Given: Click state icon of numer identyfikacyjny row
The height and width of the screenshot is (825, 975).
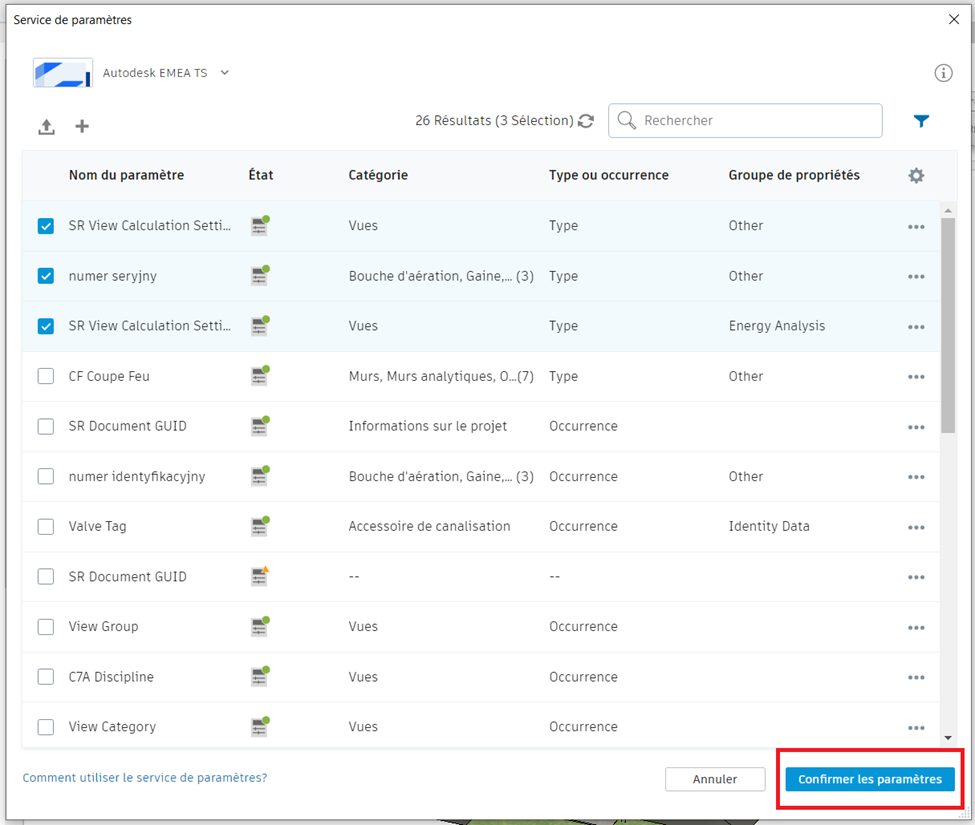Looking at the screenshot, I should 260,476.
